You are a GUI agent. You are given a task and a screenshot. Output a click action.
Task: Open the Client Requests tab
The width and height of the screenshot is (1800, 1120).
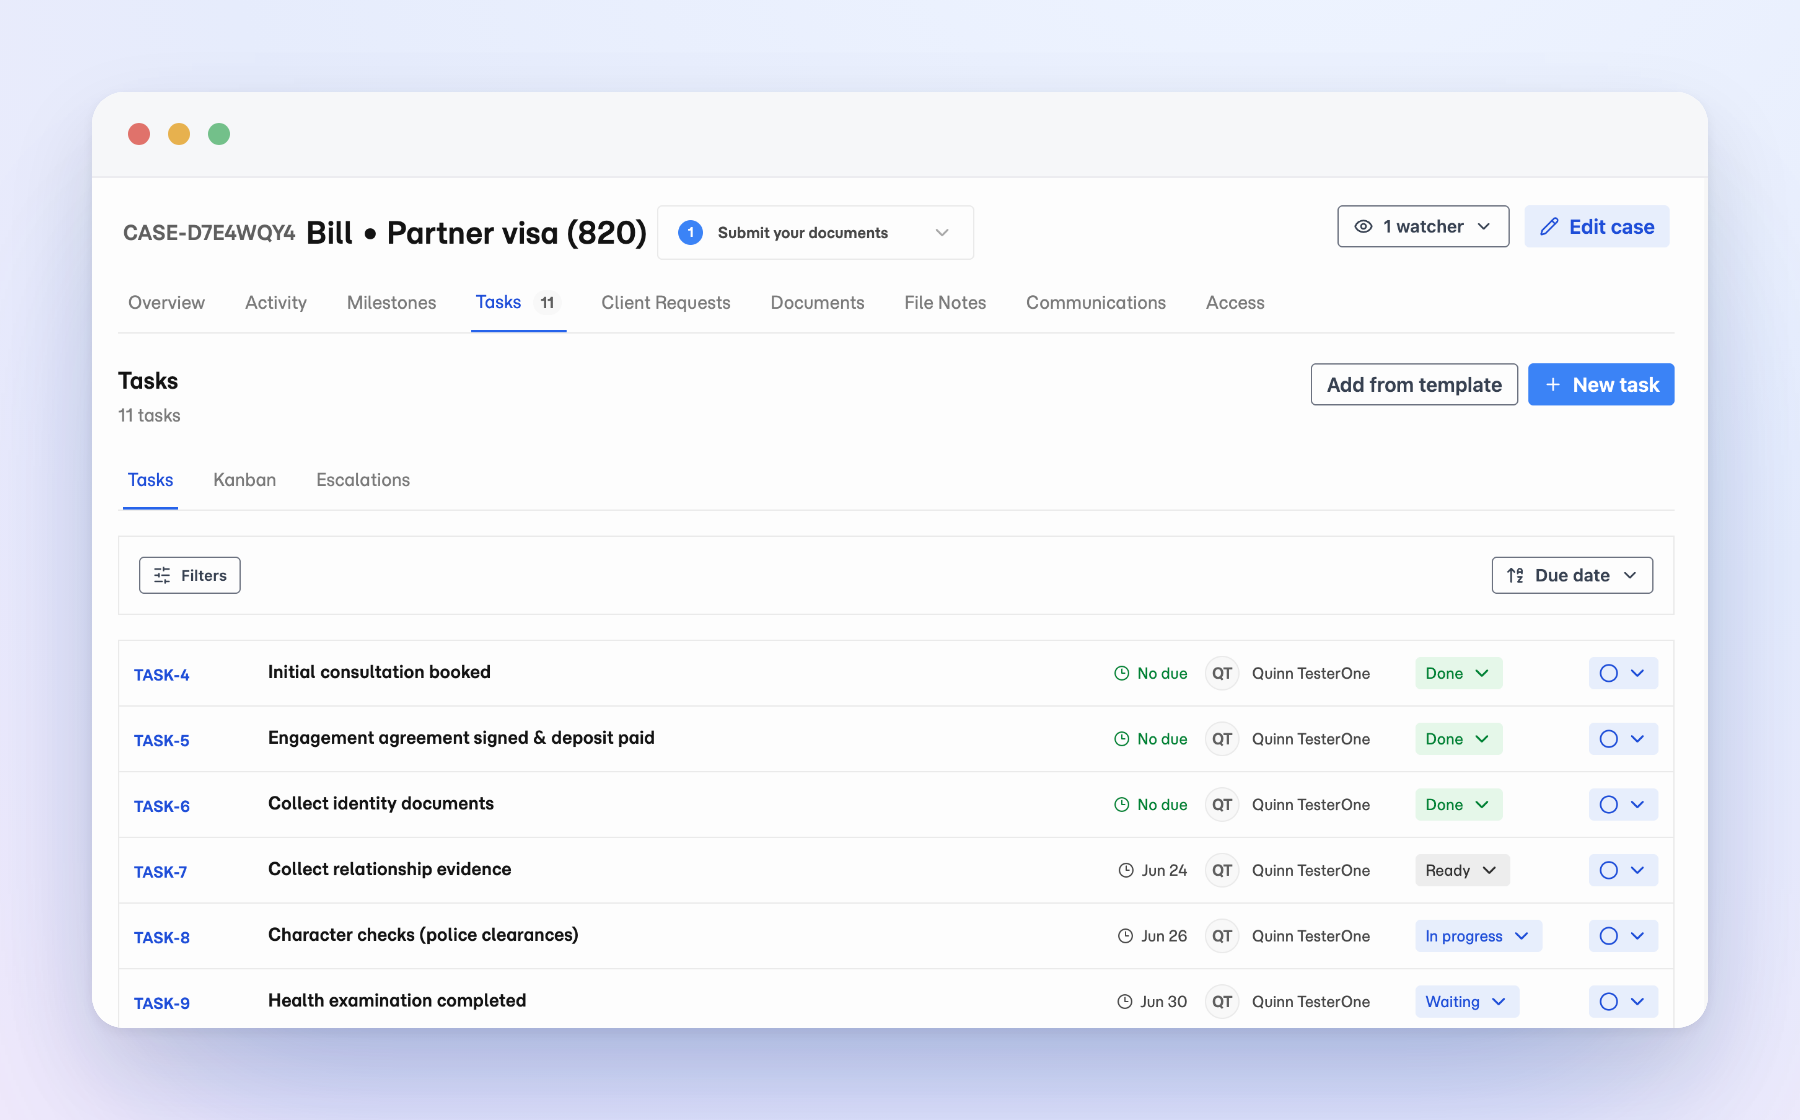pos(666,303)
